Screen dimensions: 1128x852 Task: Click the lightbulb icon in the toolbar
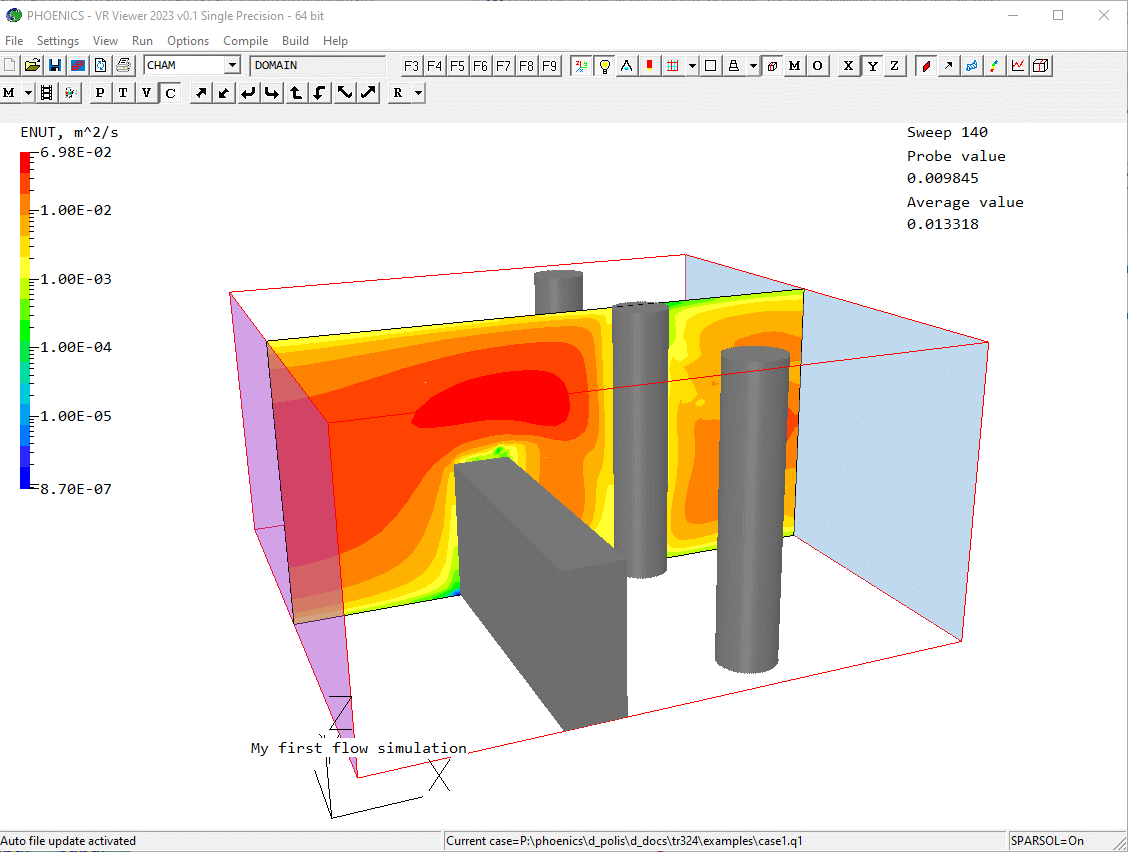pyautogui.click(x=604, y=66)
